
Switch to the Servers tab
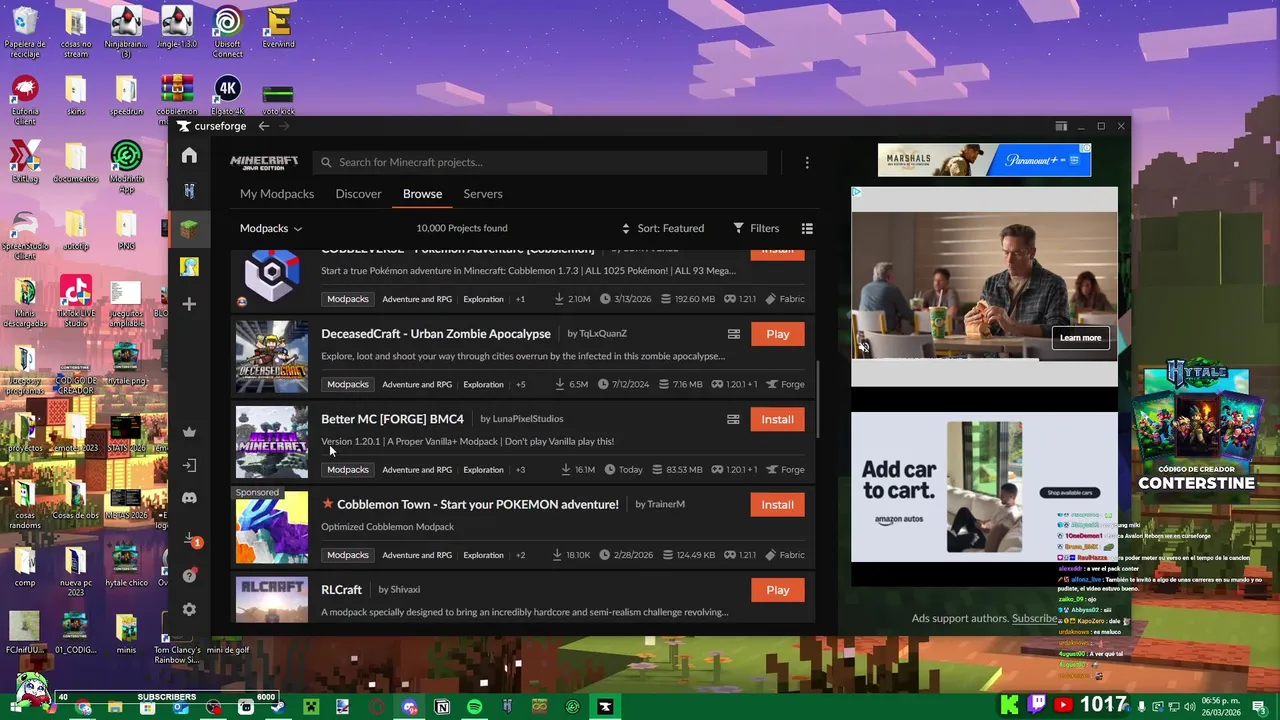483,194
